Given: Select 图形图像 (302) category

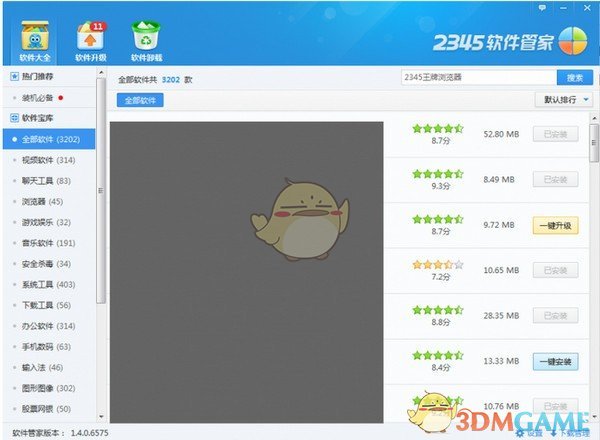Looking at the screenshot, I should pyautogui.click(x=49, y=388).
